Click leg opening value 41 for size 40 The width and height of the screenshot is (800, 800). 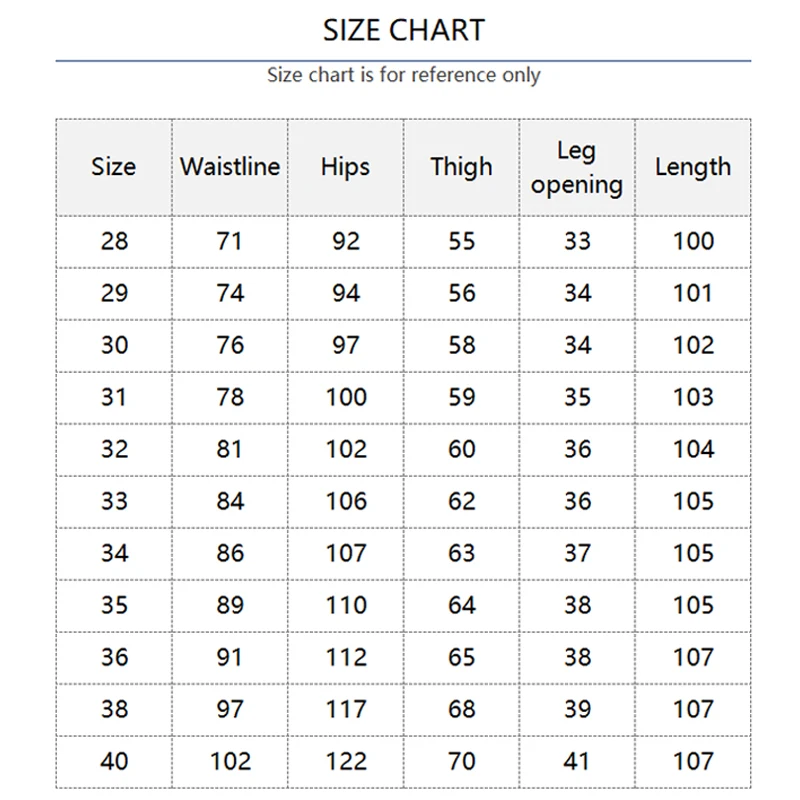click(577, 761)
